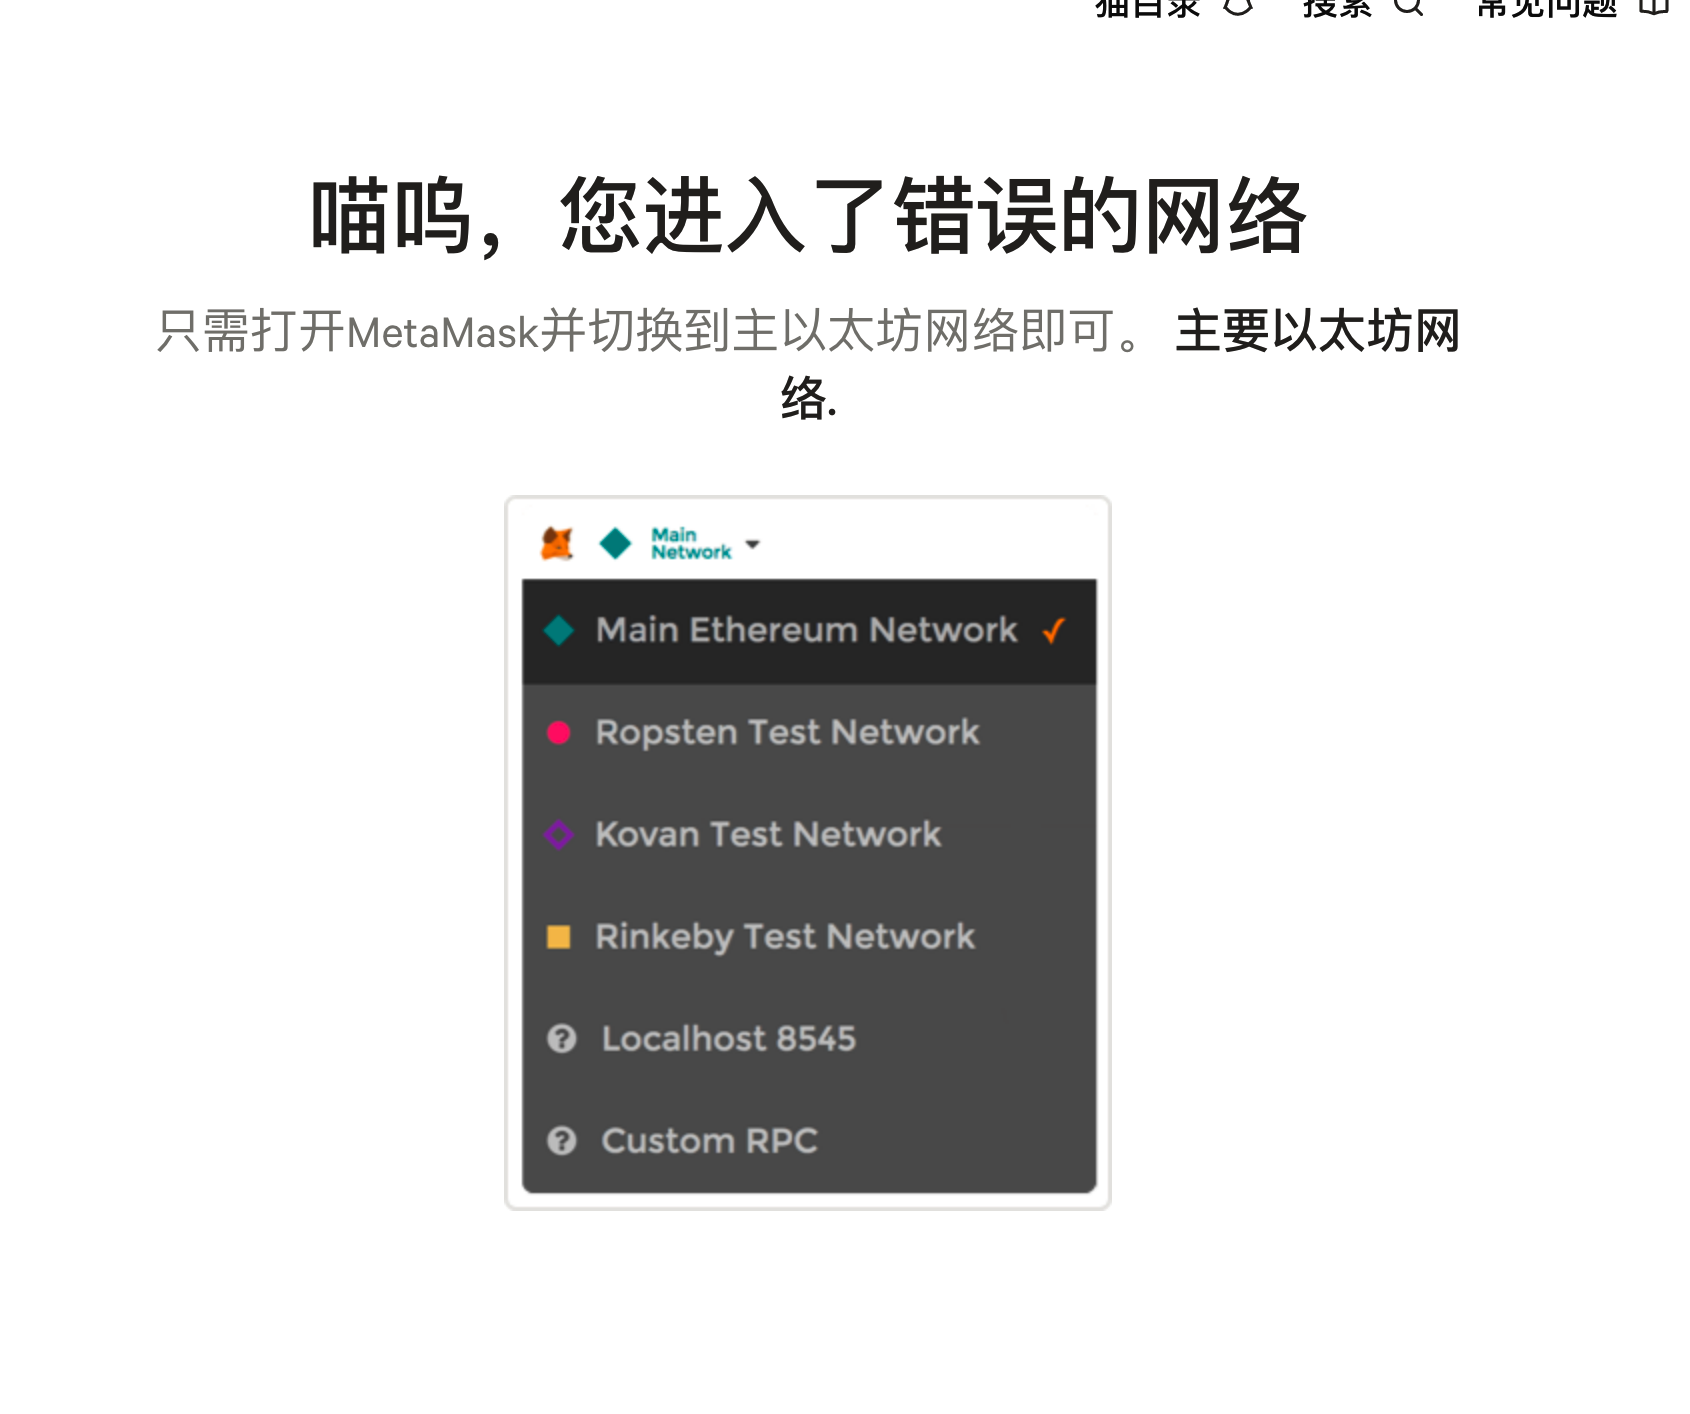Click the yellow square beside Rinkeby
Screen dimensions: 1690x1414
(559, 937)
